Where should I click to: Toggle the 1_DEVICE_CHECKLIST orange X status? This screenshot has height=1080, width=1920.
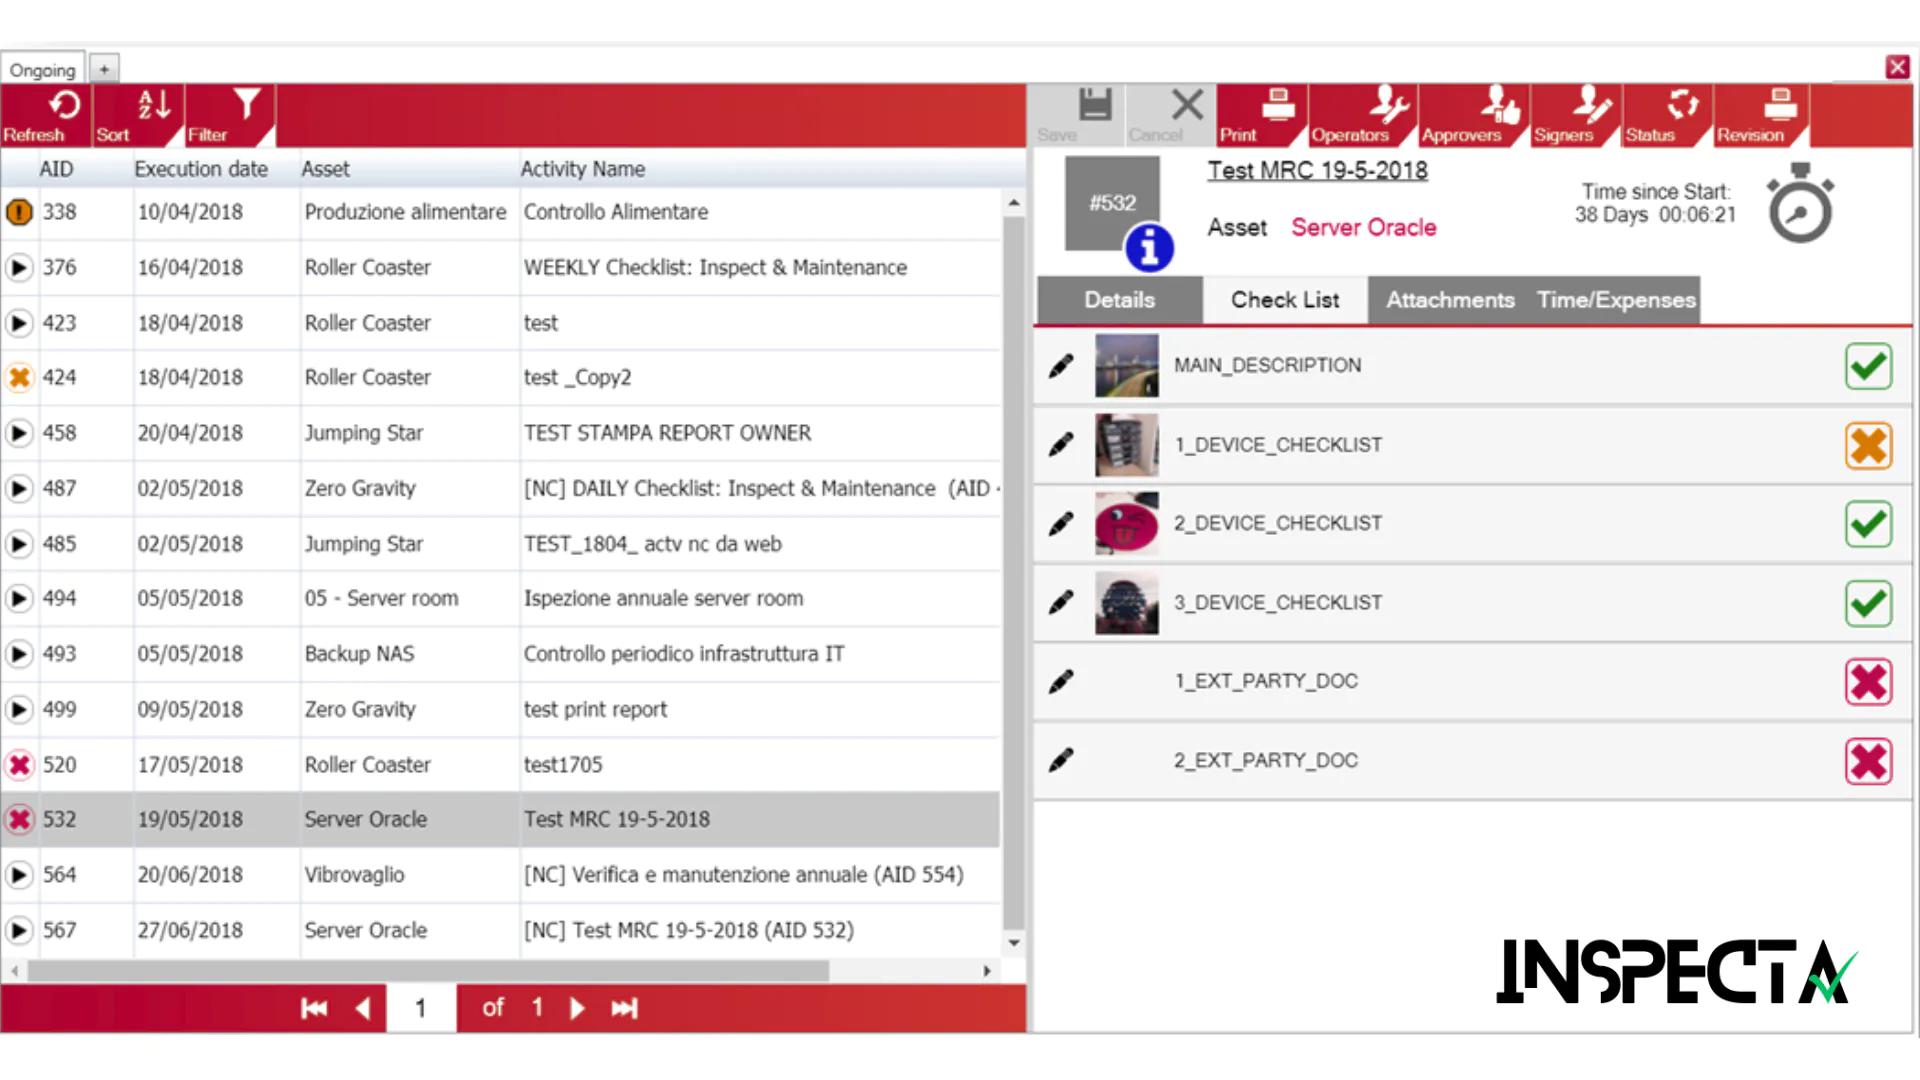point(1868,445)
